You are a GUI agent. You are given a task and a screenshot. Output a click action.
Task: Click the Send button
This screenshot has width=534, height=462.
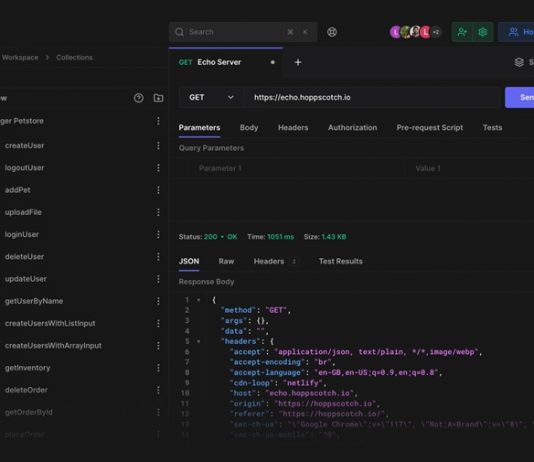click(520, 97)
